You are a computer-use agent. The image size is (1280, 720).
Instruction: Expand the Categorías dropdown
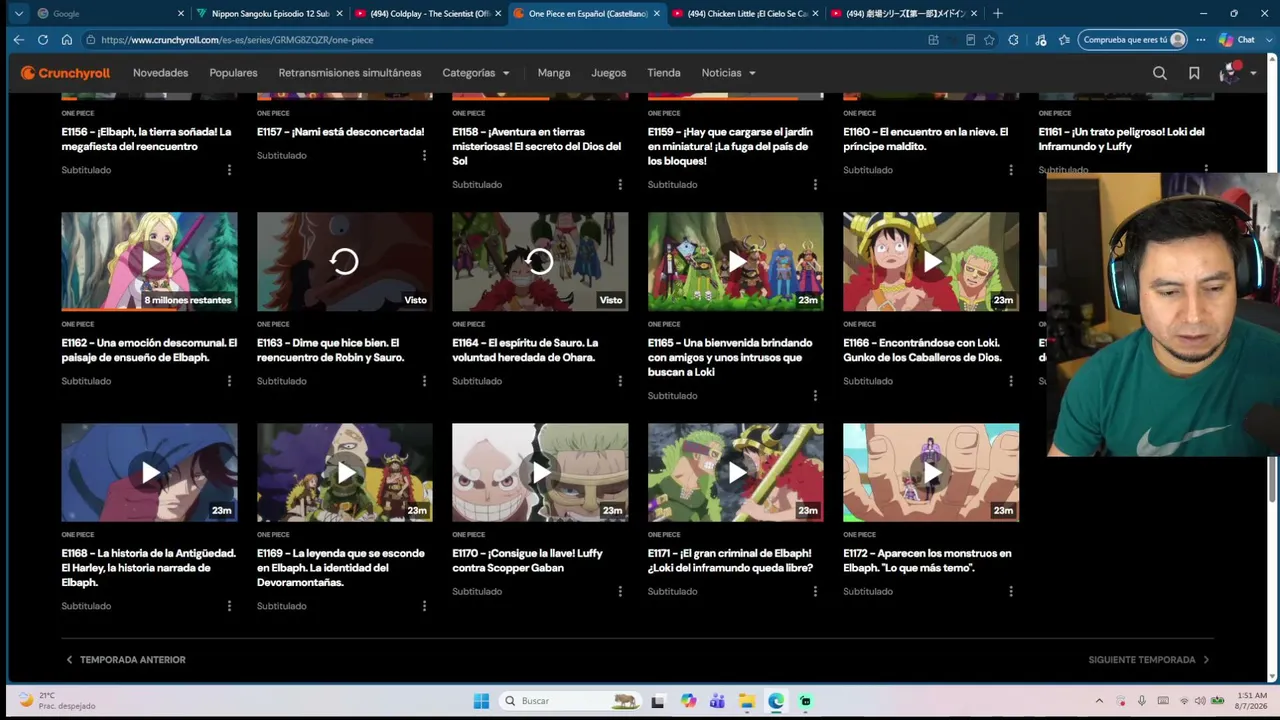coord(476,73)
